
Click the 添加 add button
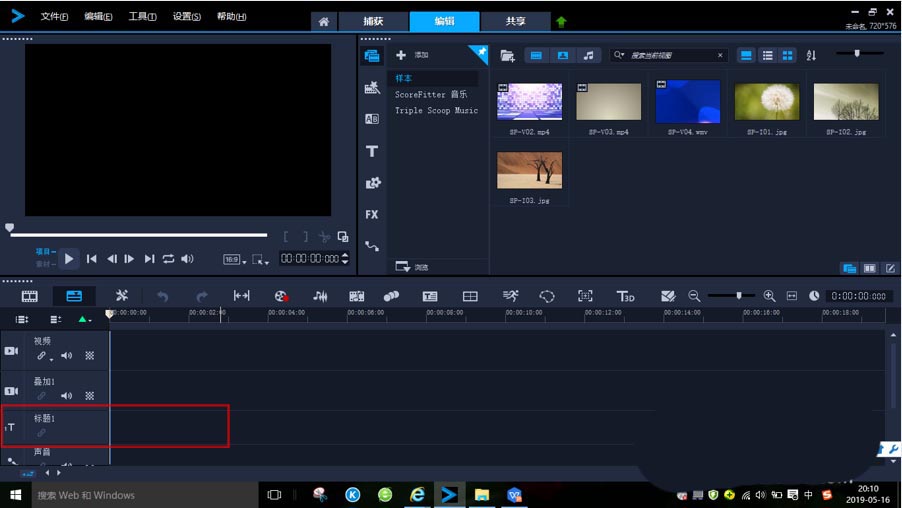[x=412, y=55]
